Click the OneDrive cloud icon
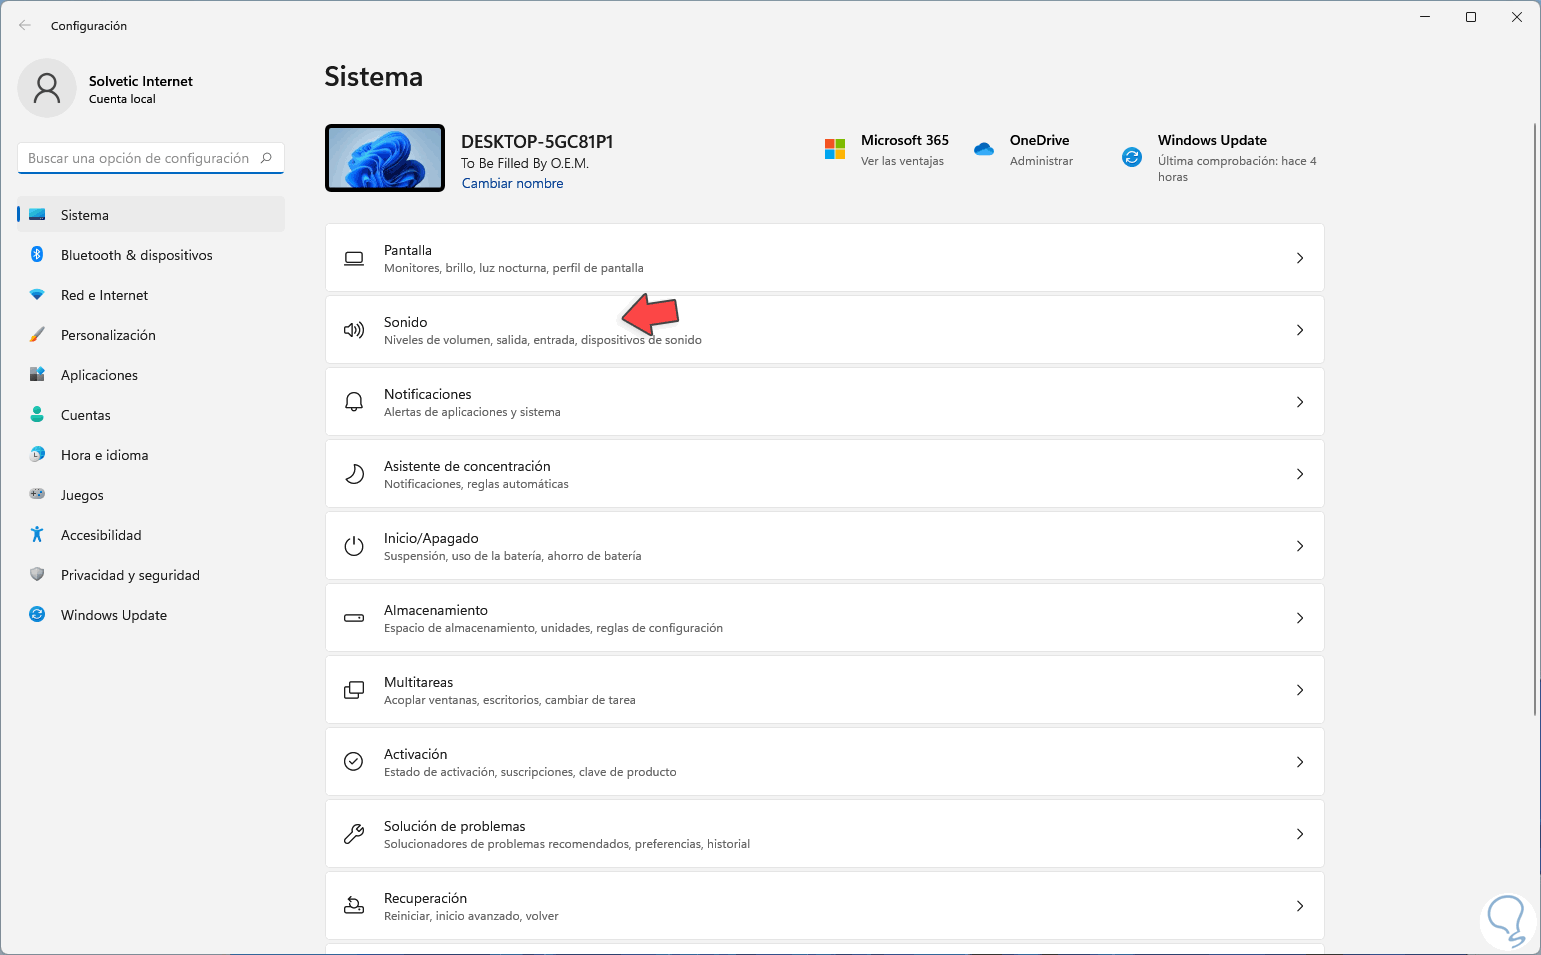Viewport: 1541px width, 955px height. click(984, 149)
